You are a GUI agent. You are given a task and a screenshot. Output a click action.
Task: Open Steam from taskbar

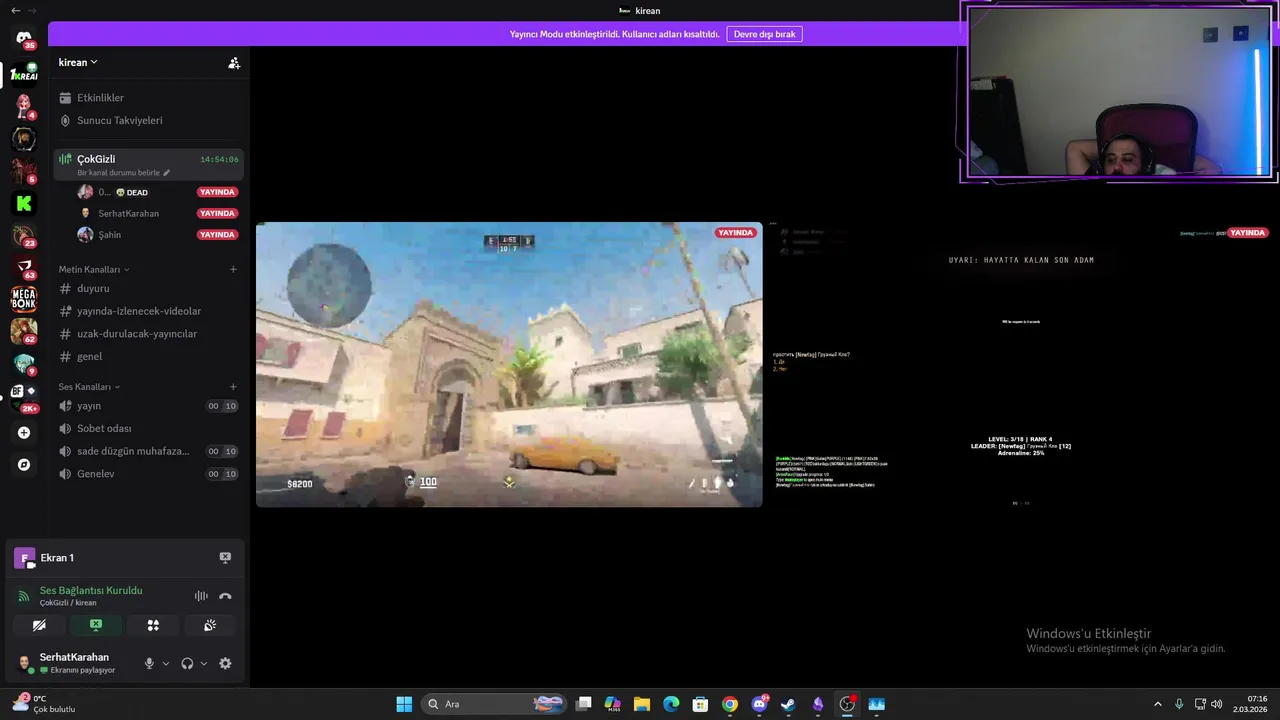[788, 704]
